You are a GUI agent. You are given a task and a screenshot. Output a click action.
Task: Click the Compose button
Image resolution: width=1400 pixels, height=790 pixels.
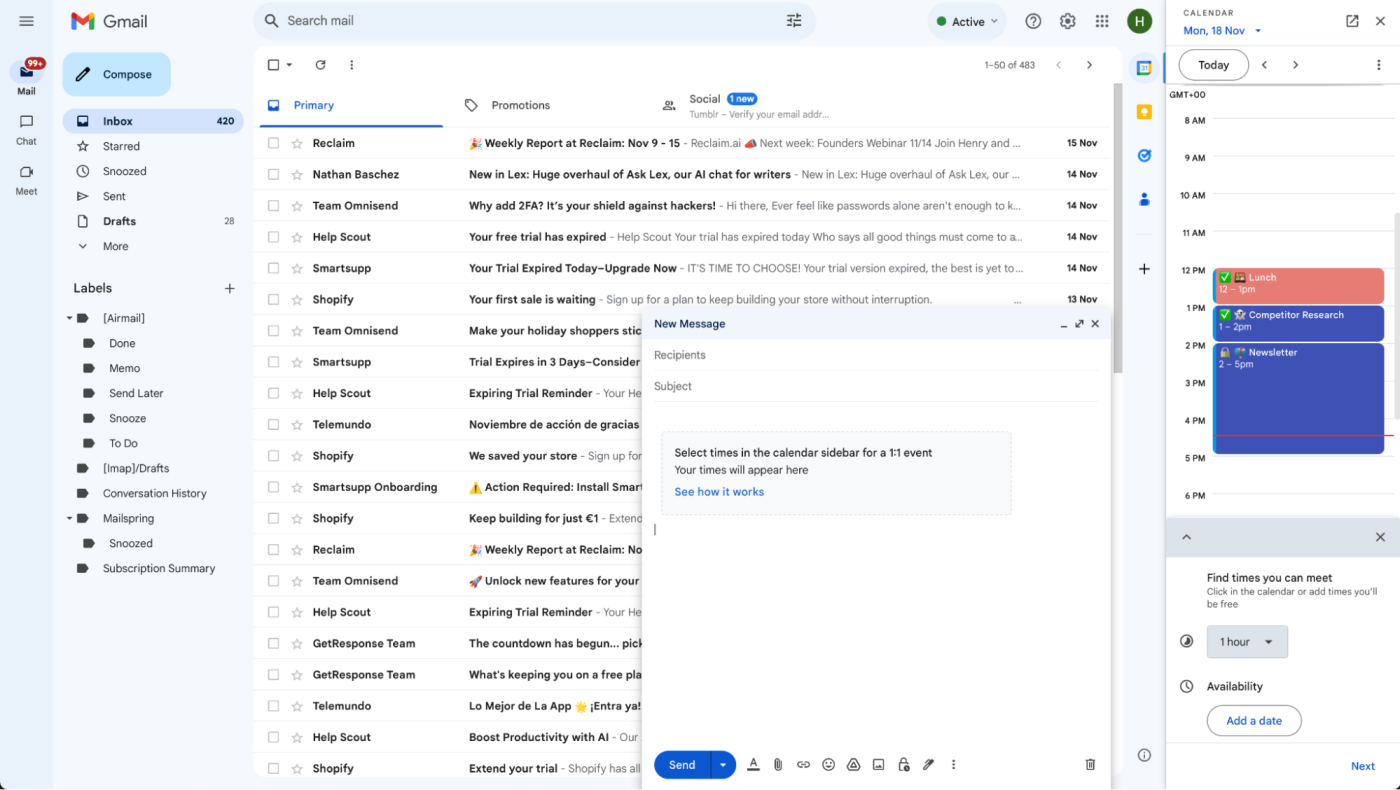click(116, 74)
